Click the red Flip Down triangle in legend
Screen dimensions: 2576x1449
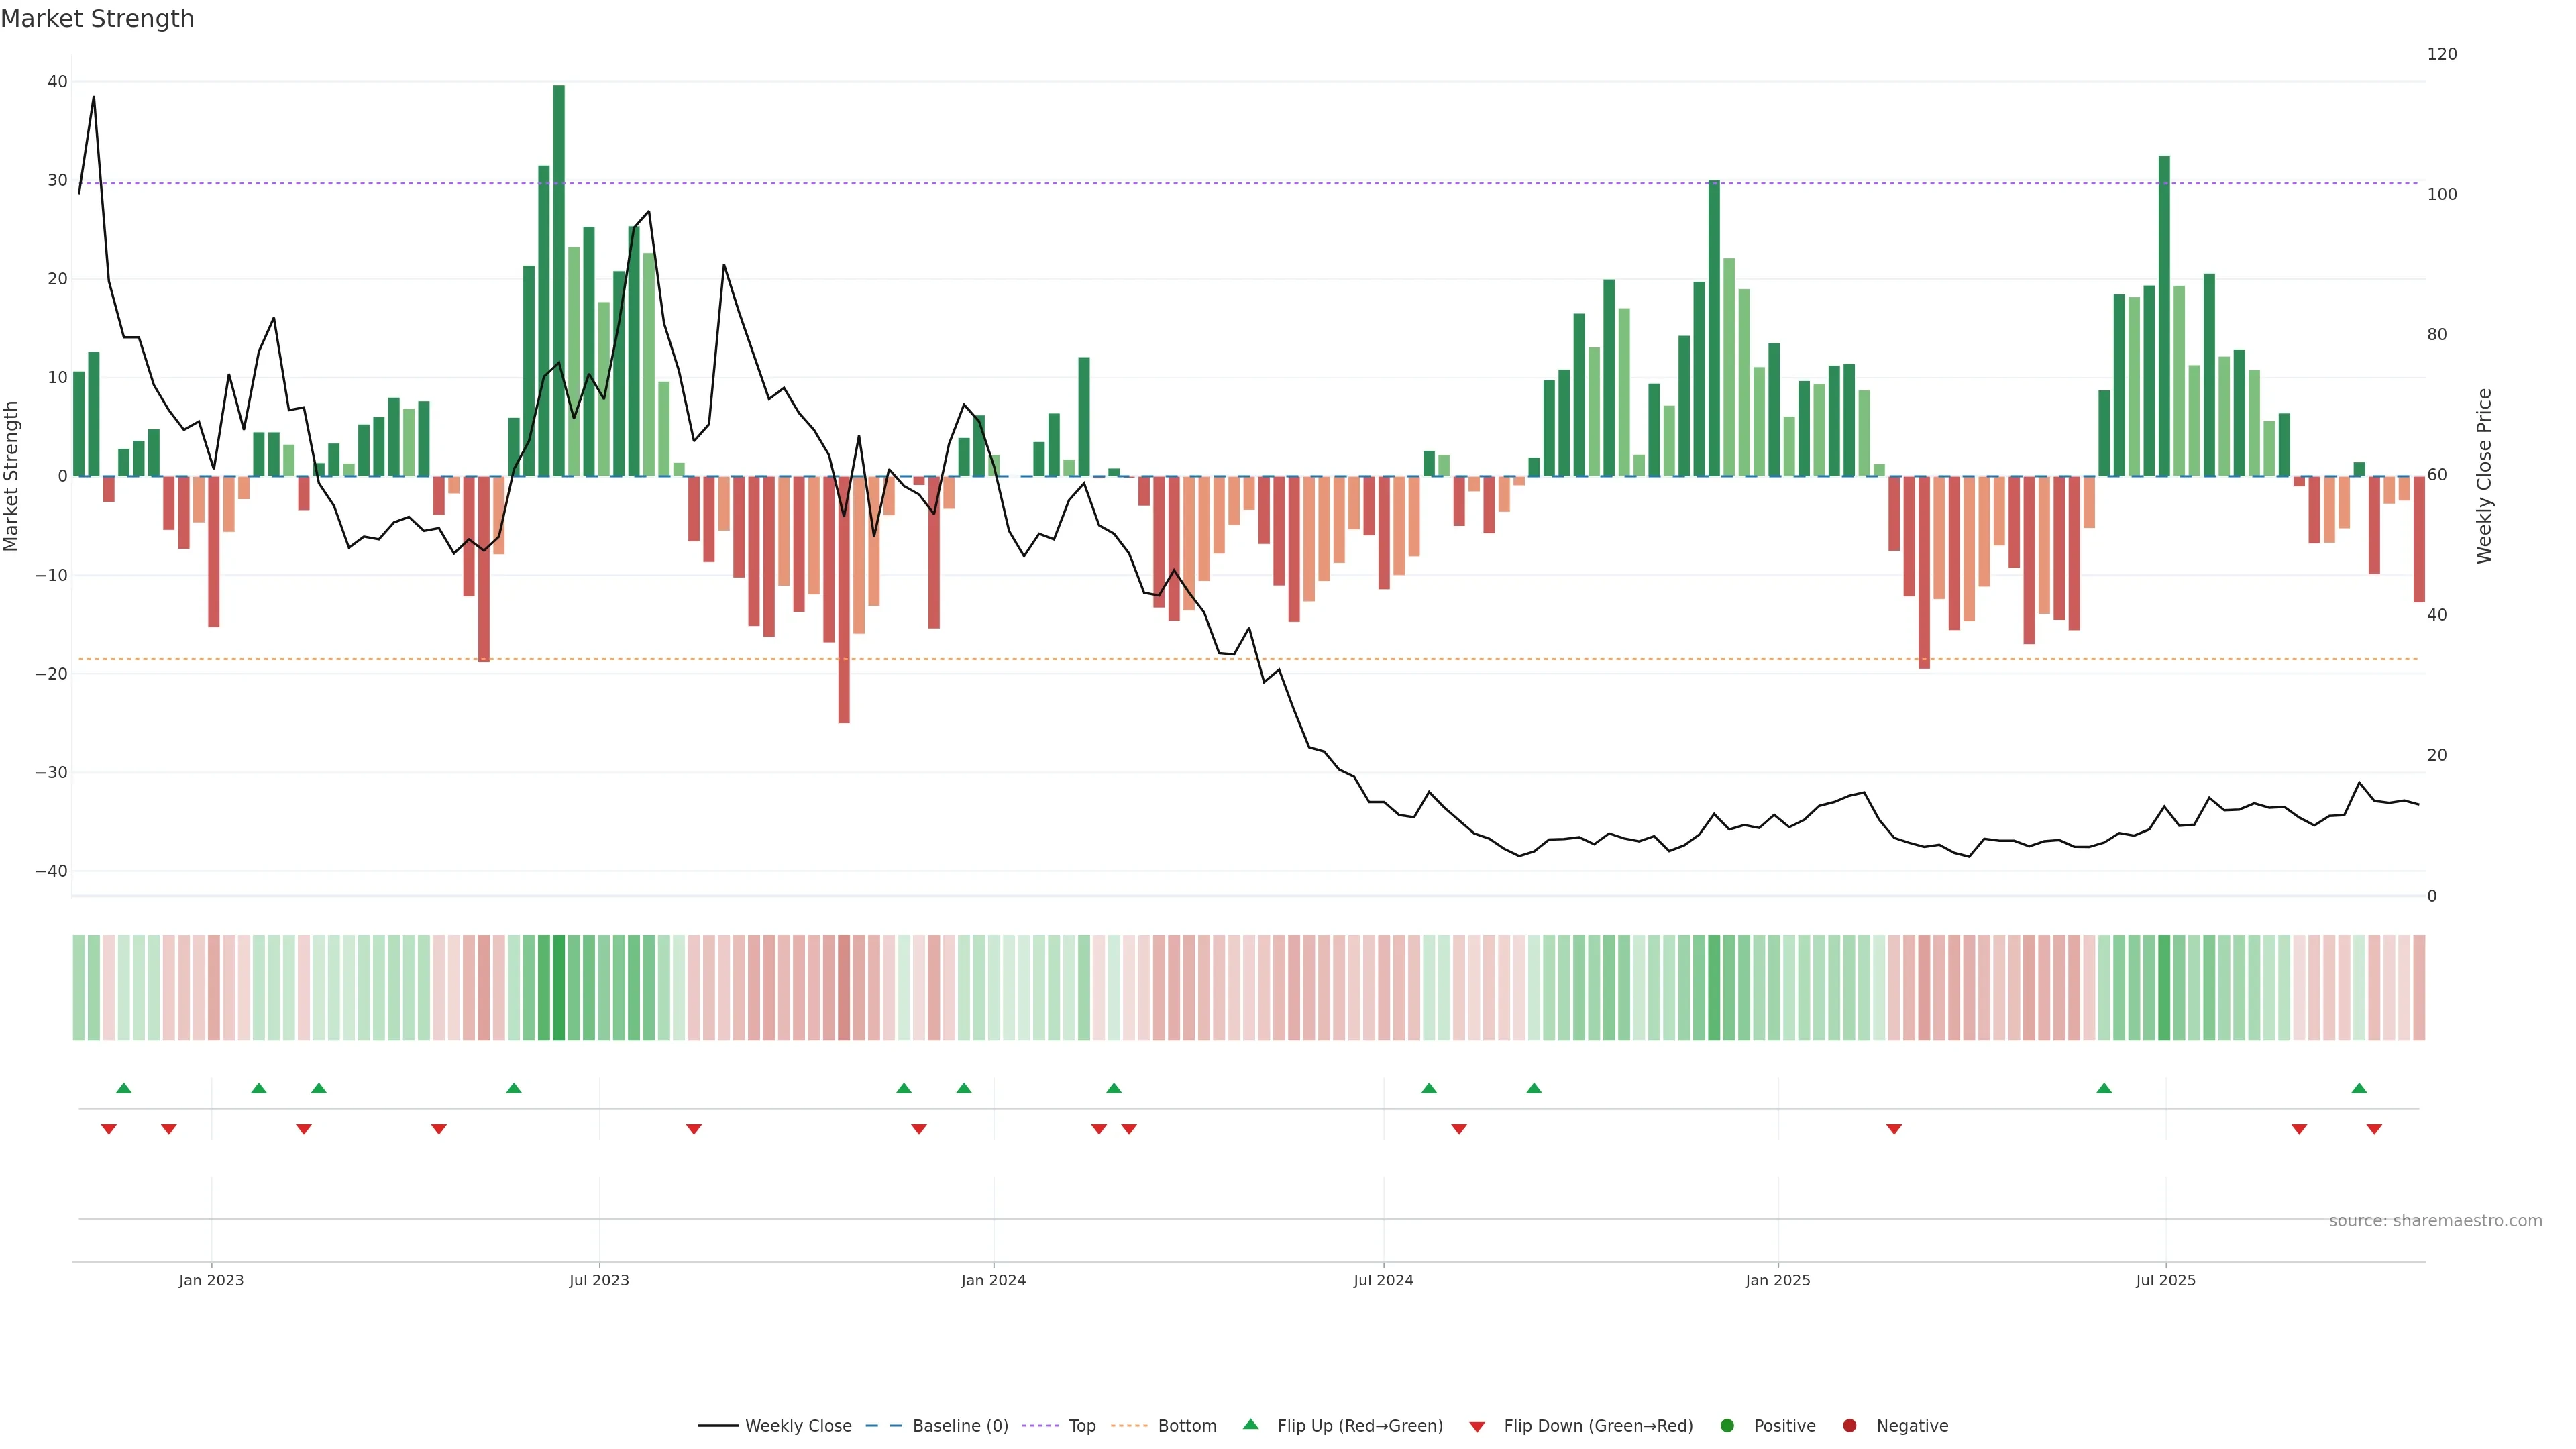(x=1477, y=1427)
